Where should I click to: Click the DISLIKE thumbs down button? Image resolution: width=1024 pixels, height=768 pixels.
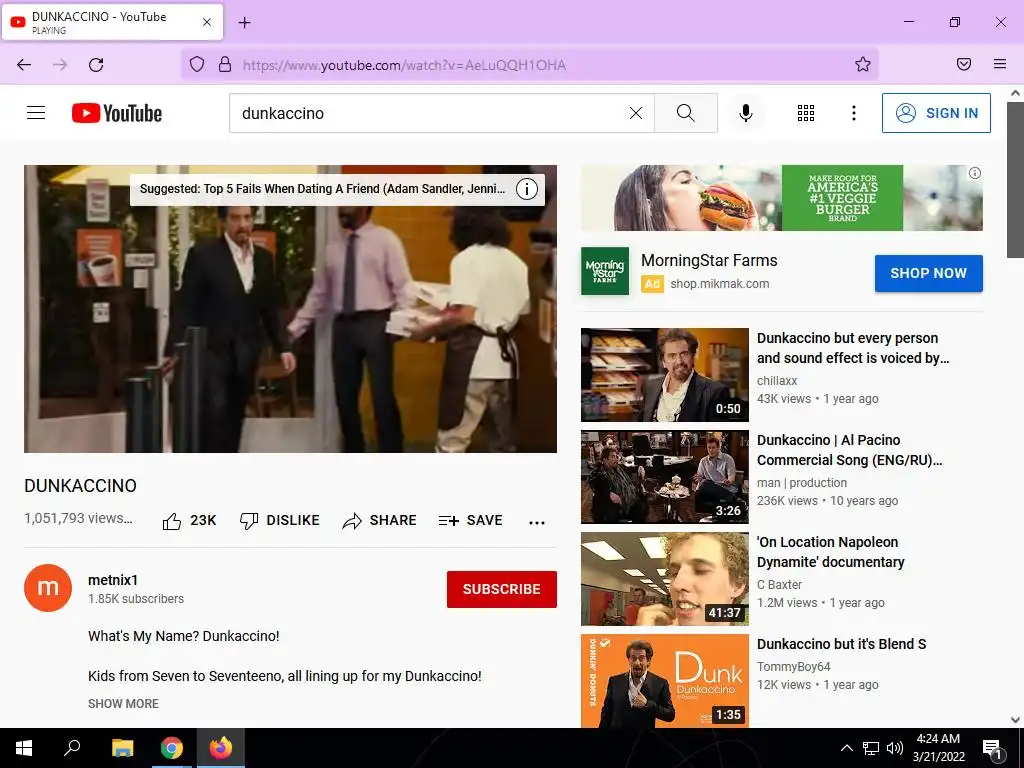pyautogui.click(x=280, y=520)
